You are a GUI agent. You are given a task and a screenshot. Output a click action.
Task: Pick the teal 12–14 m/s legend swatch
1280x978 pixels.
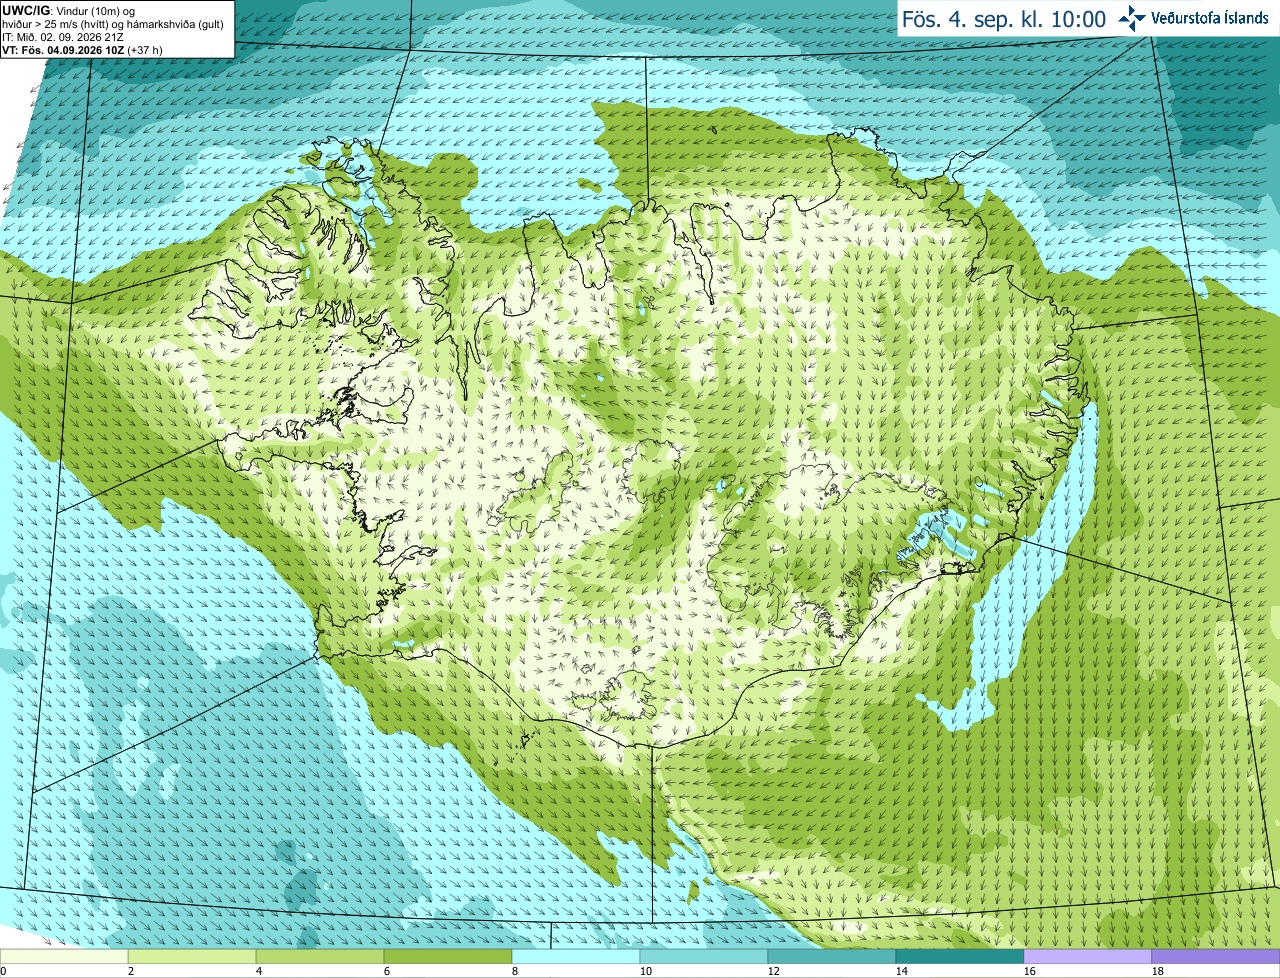[x=832, y=957]
